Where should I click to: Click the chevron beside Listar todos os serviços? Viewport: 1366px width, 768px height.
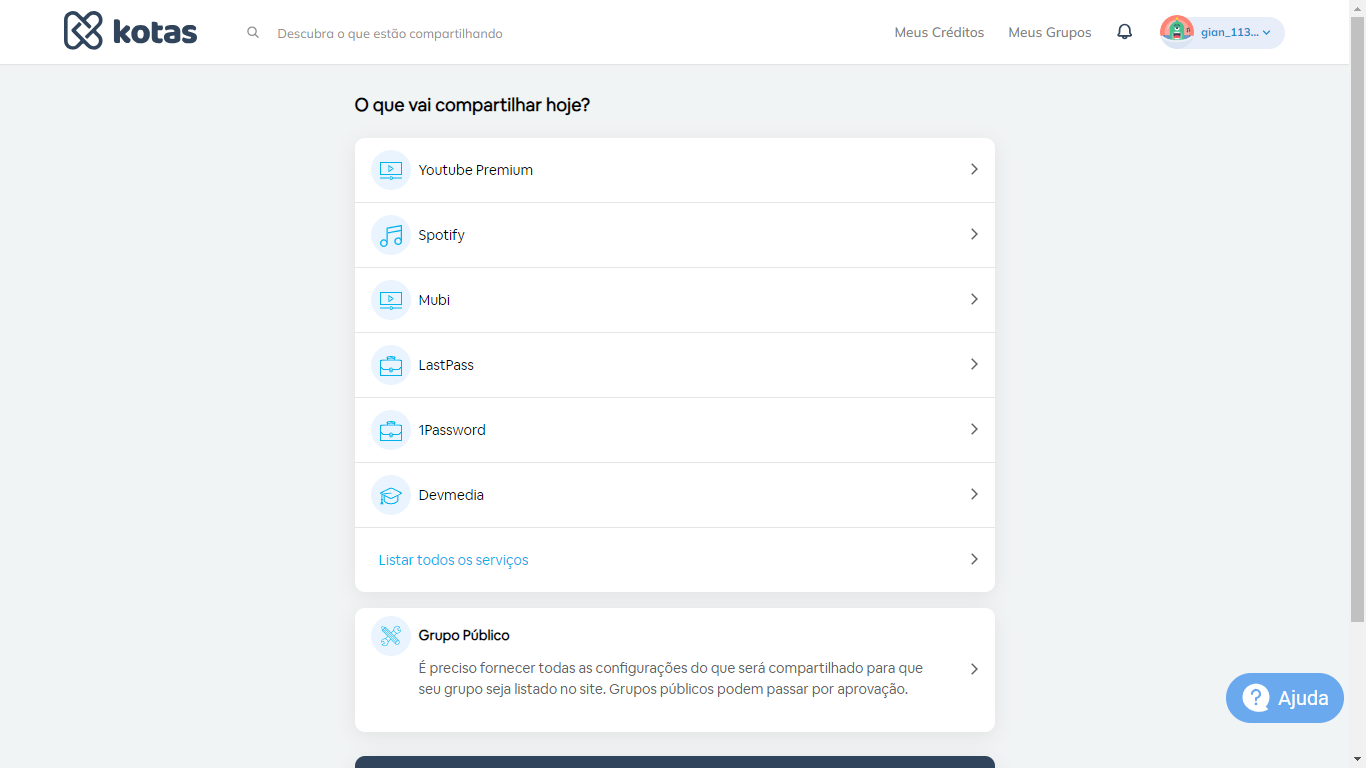click(974, 559)
